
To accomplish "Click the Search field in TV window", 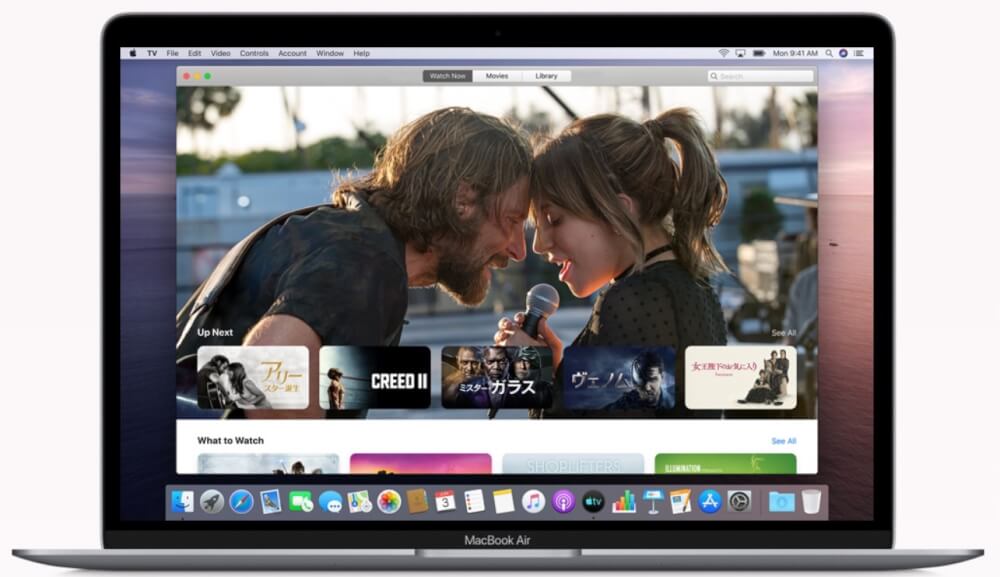I will pyautogui.click(x=761, y=76).
